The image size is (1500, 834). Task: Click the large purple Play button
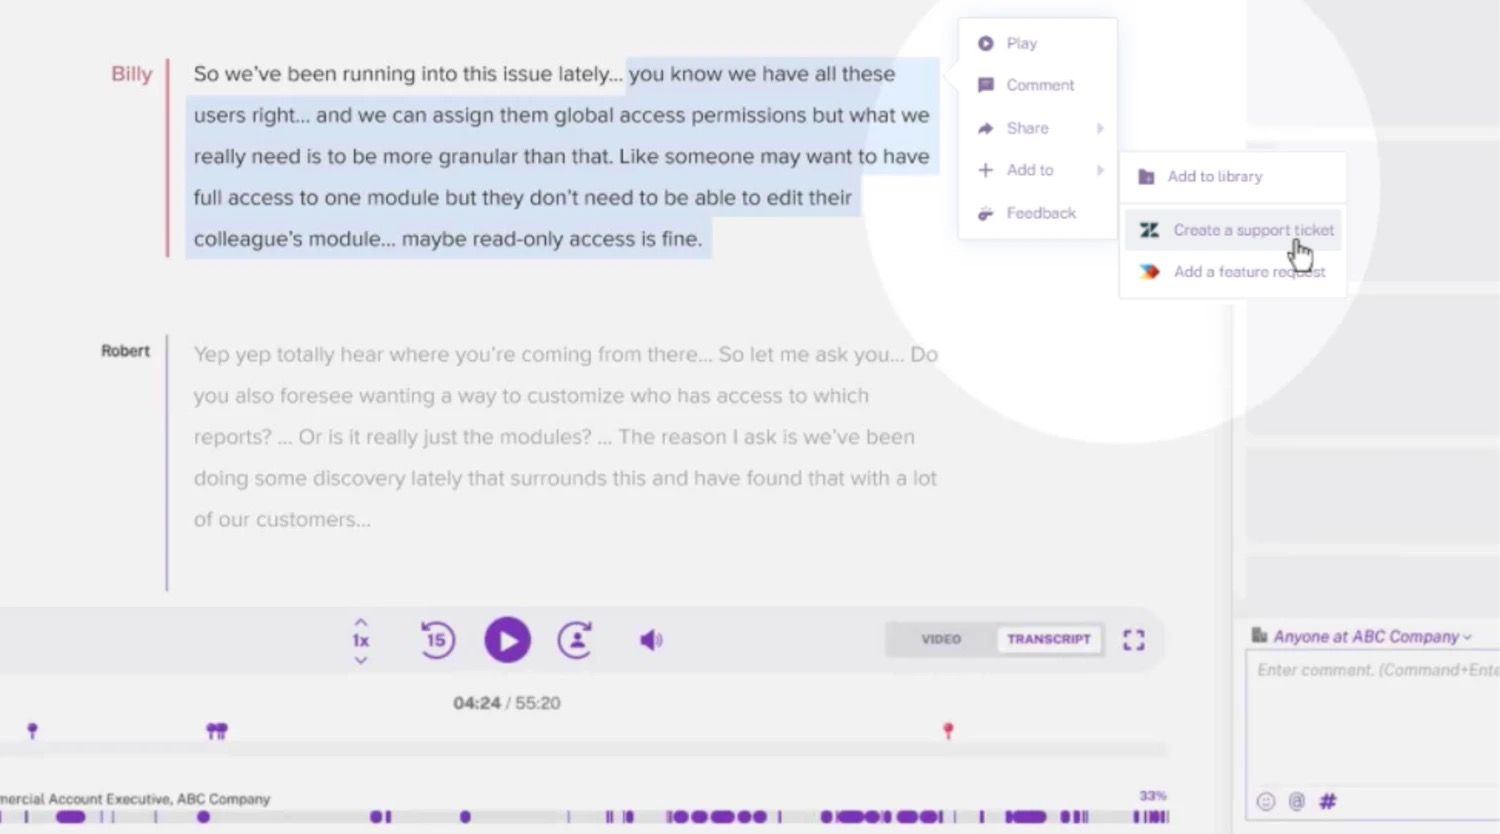[507, 640]
